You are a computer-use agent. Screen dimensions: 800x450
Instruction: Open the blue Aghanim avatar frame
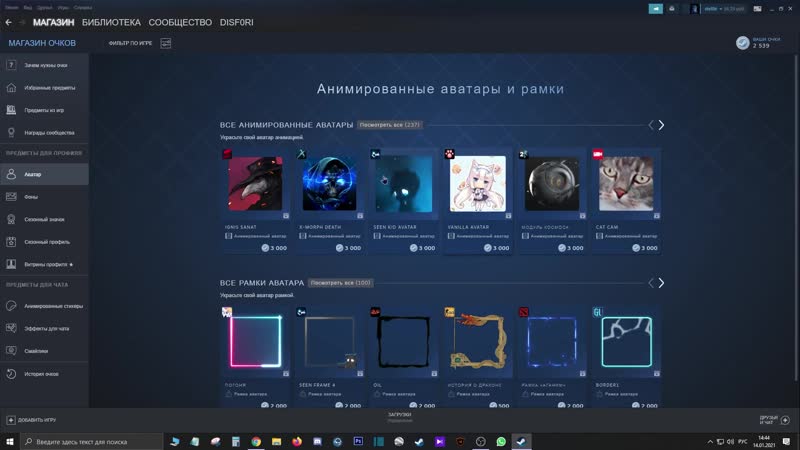click(552, 342)
